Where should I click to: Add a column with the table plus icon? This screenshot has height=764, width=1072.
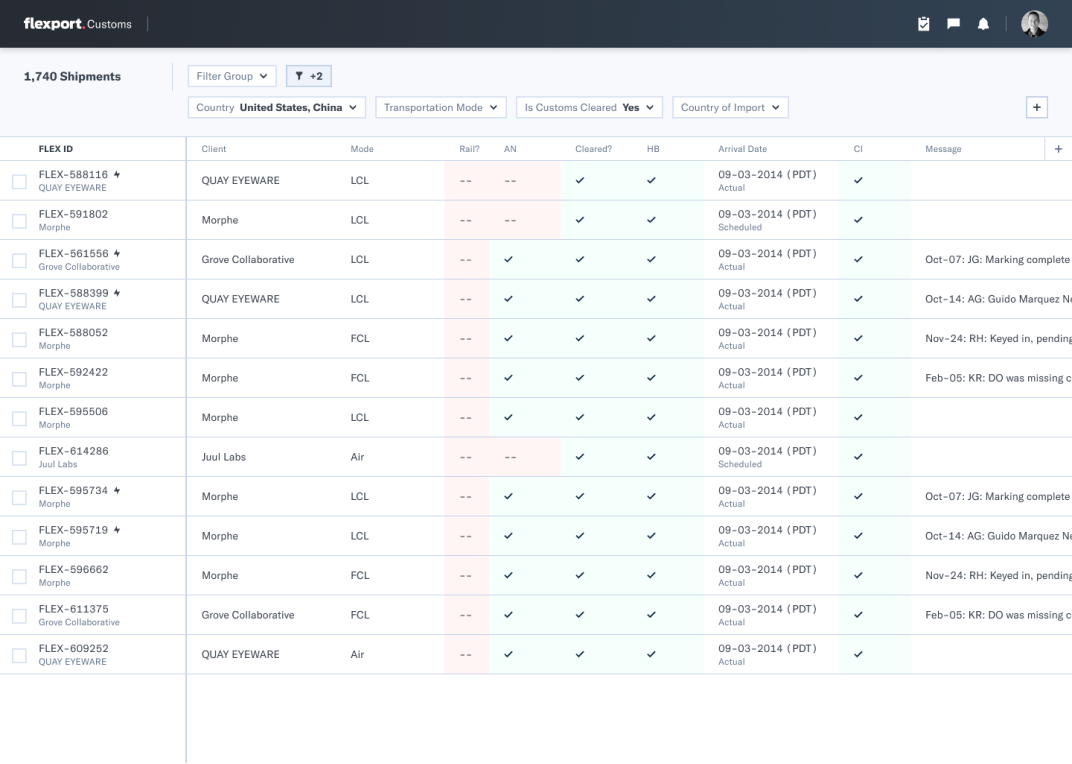[x=1058, y=148]
